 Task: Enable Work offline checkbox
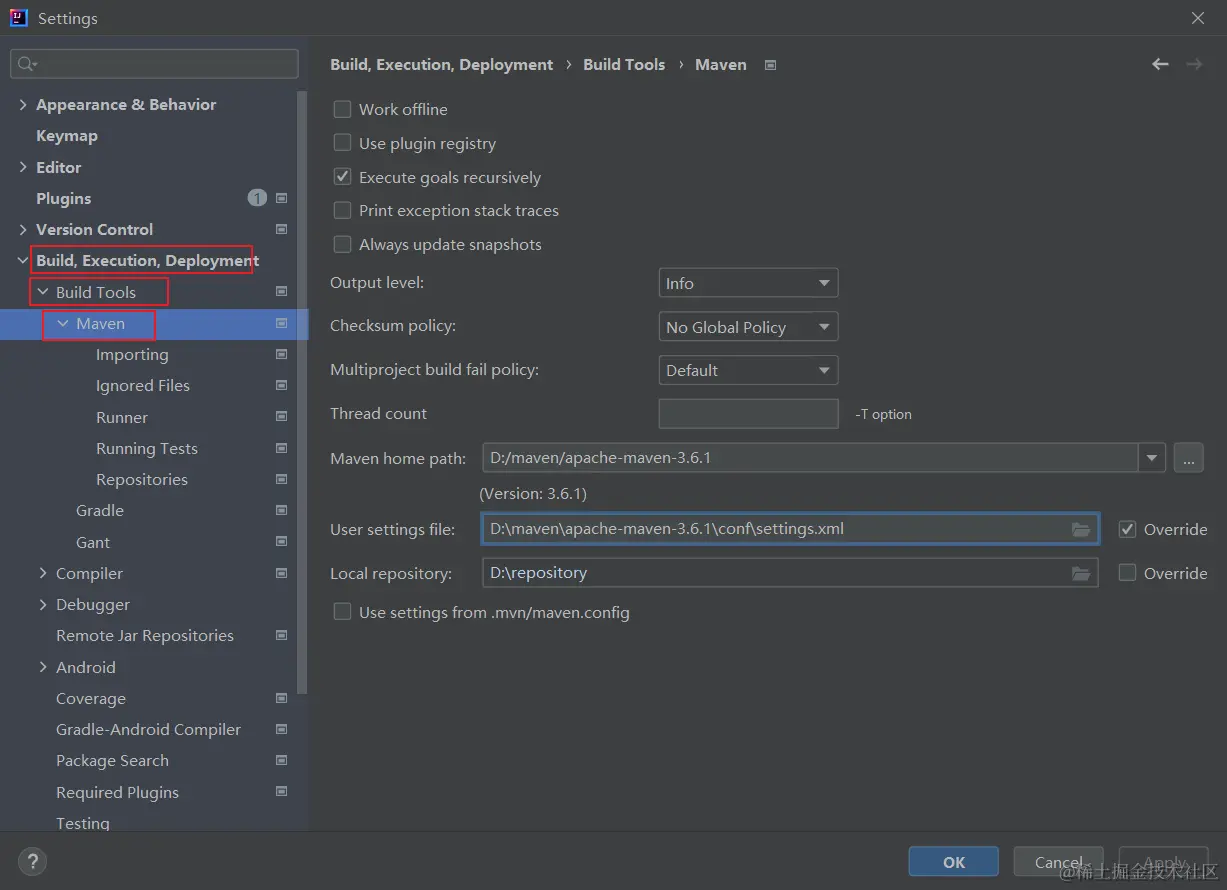tap(342, 109)
